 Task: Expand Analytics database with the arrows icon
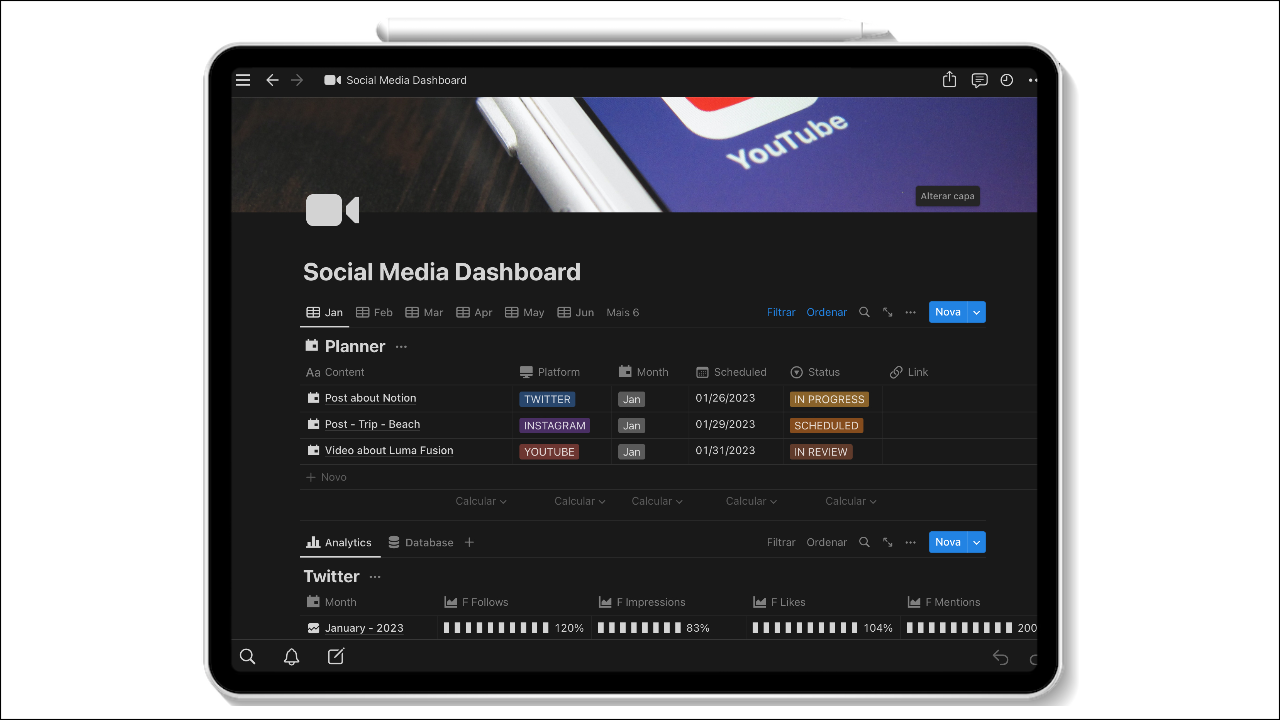tap(887, 542)
